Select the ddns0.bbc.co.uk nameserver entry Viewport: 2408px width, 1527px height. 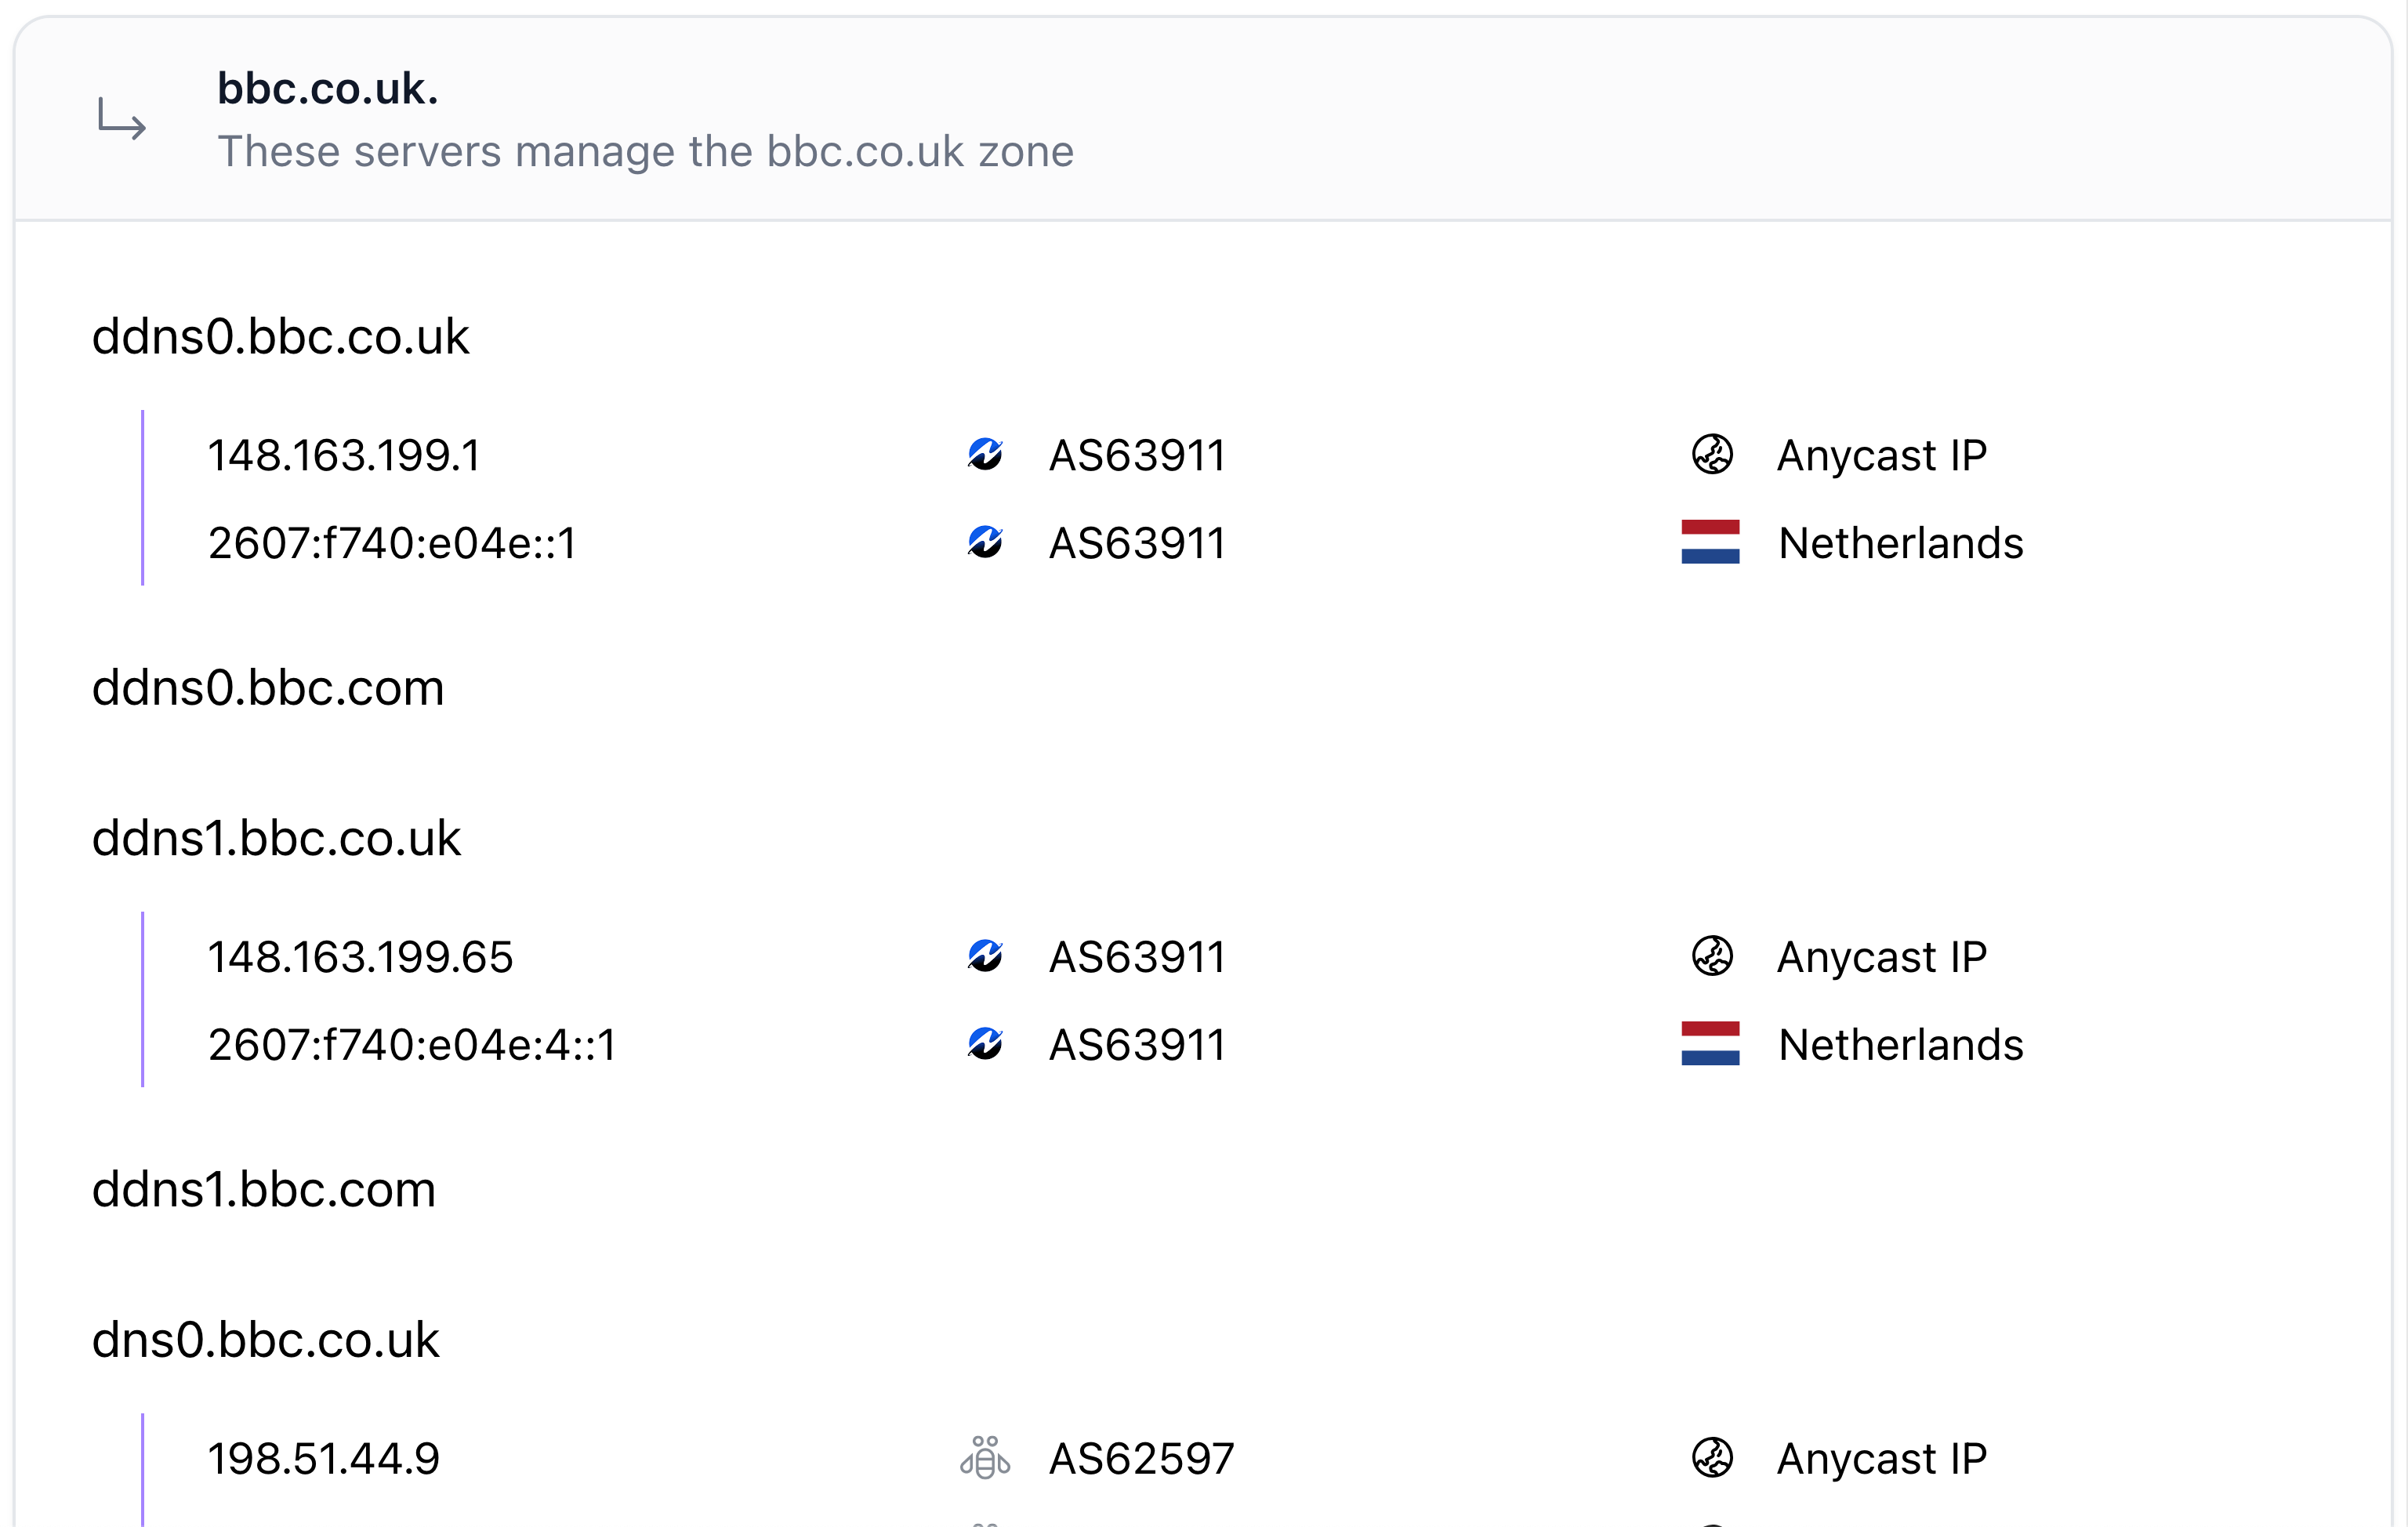pyautogui.click(x=280, y=337)
